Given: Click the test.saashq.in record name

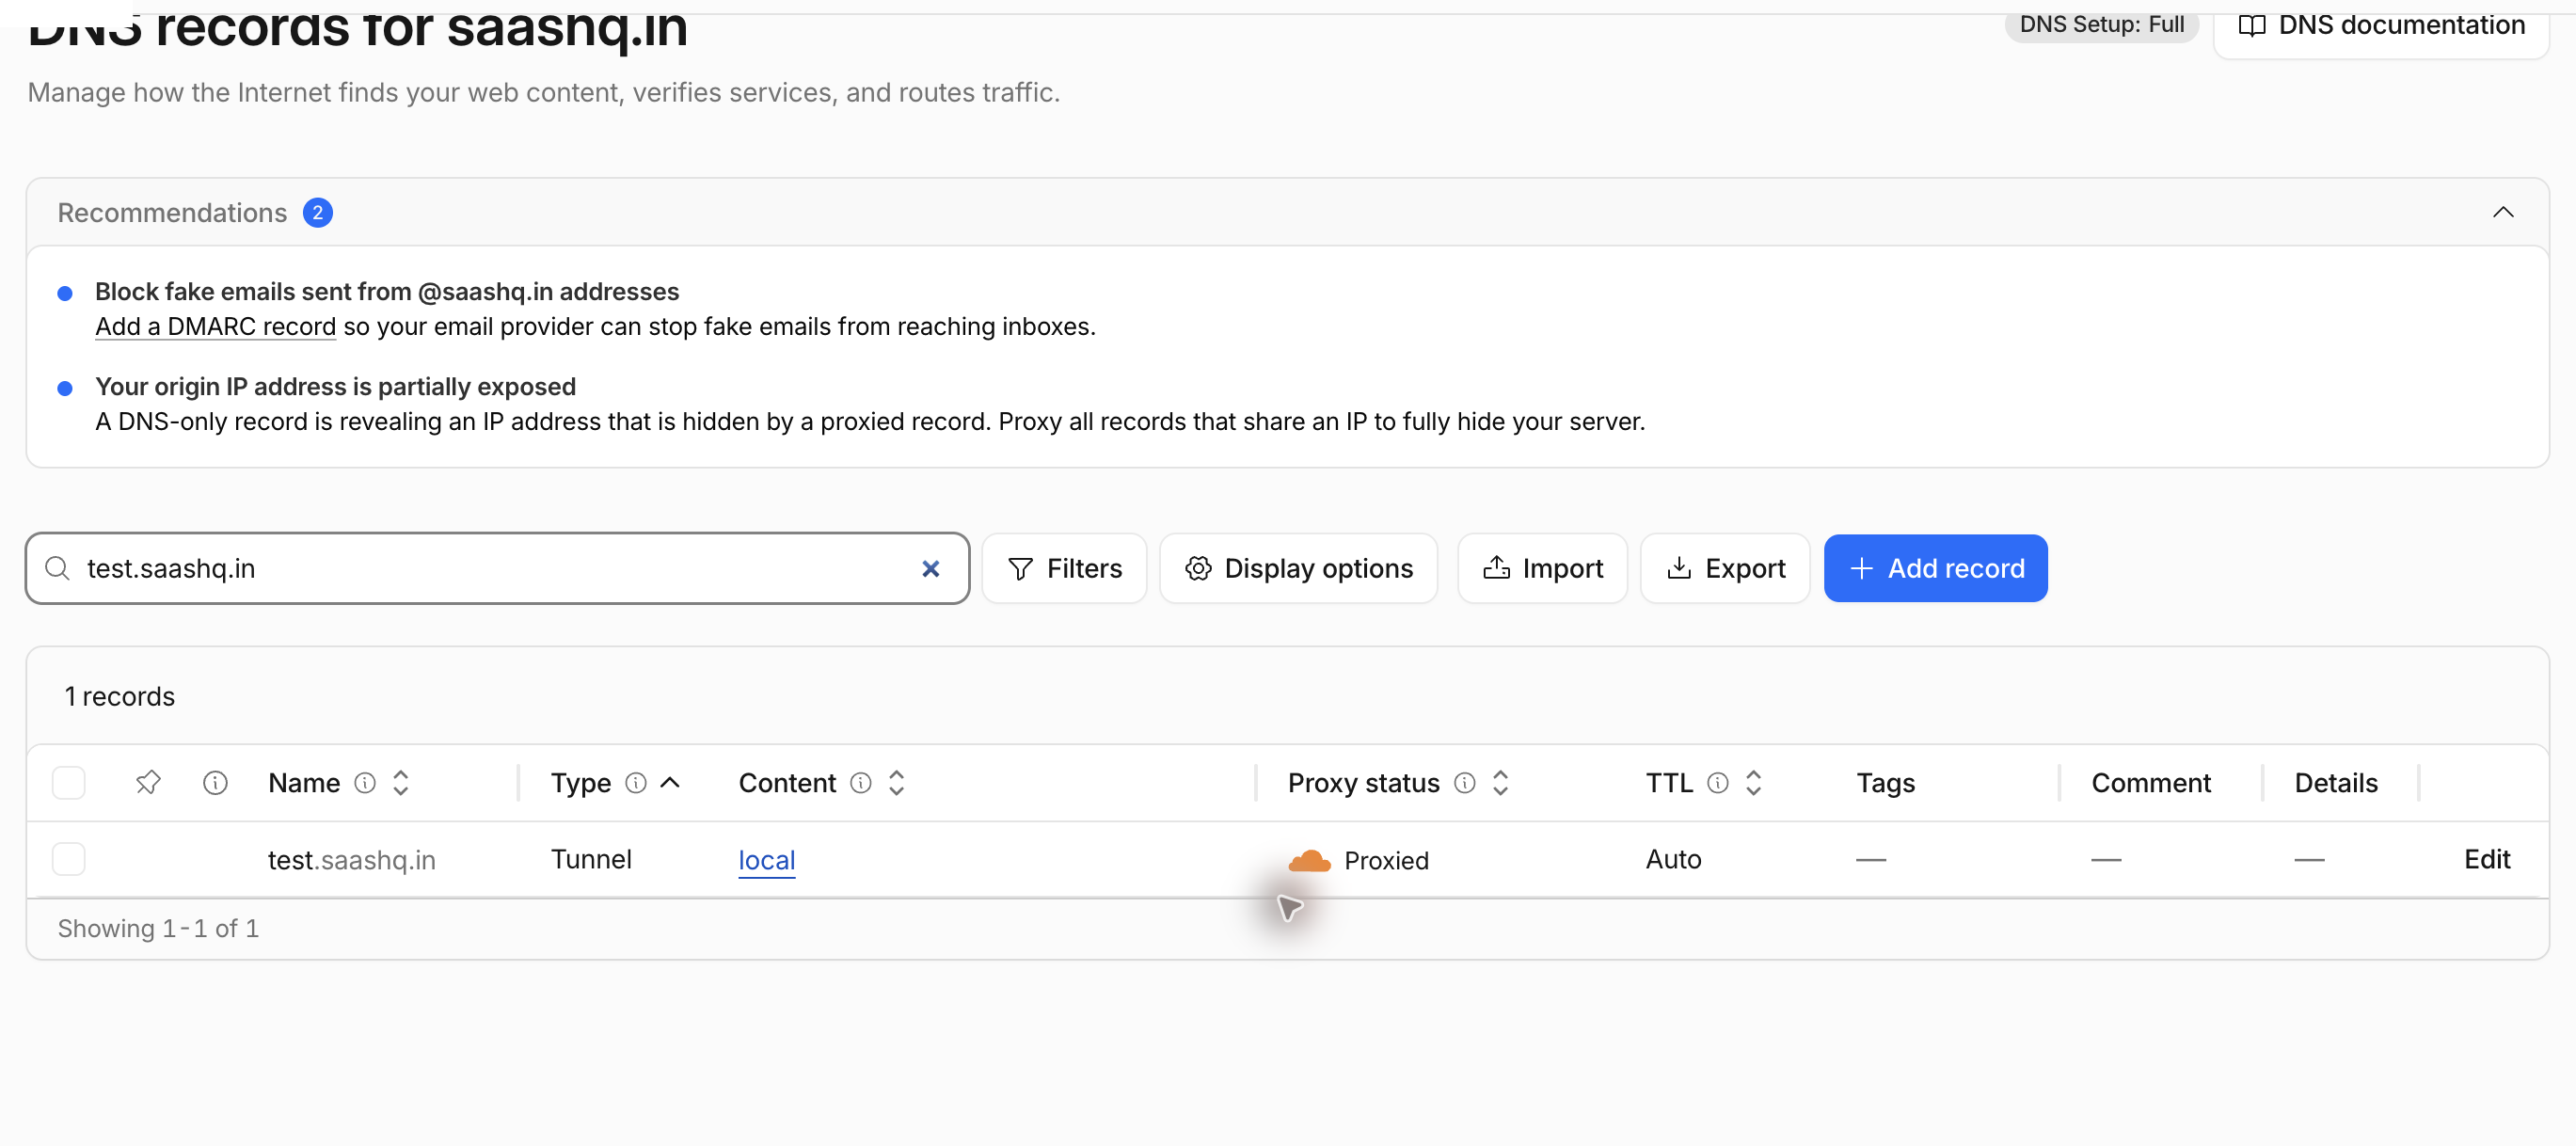Looking at the screenshot, I should (x=351, y=860).
